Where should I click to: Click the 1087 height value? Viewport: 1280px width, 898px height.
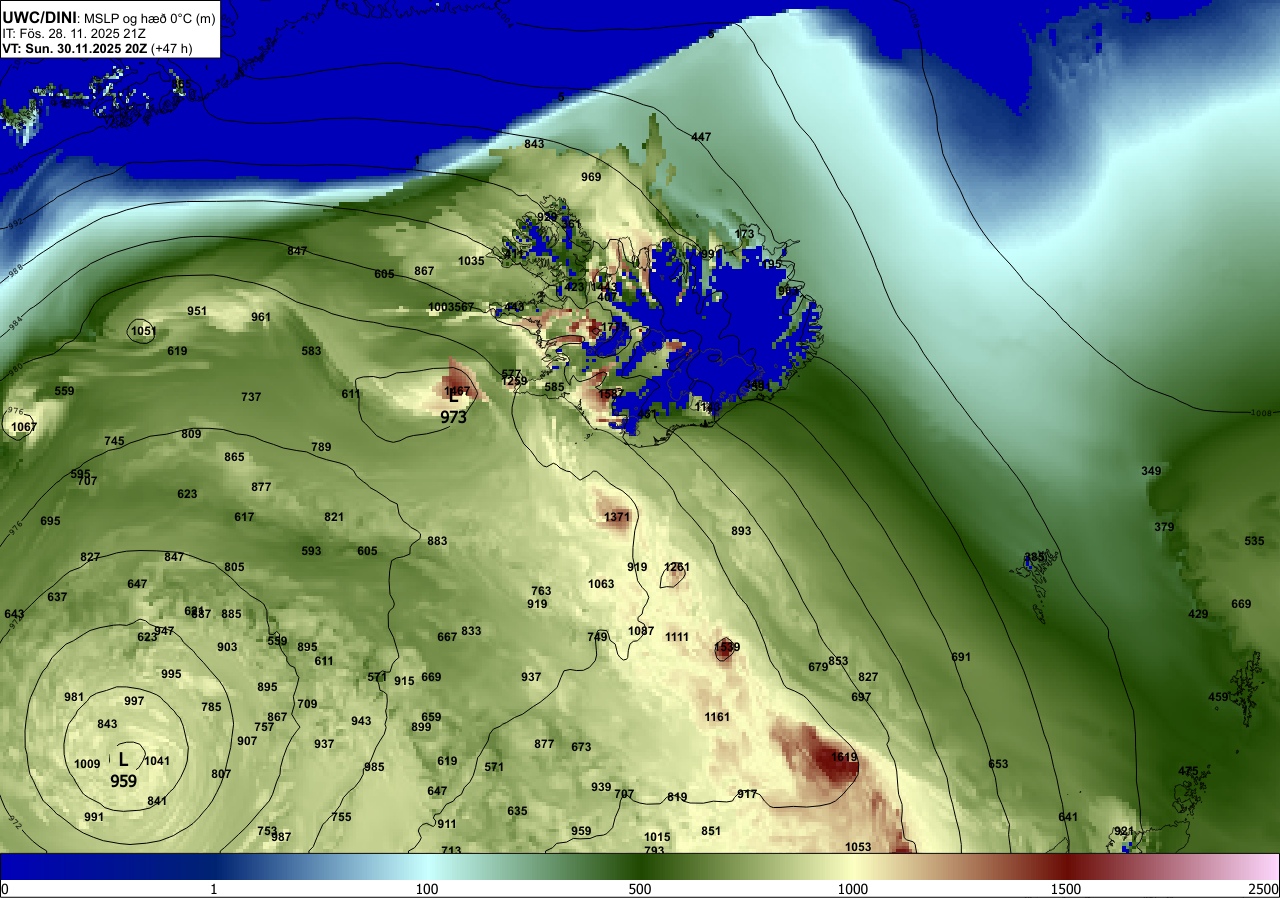tap(641, 631)
